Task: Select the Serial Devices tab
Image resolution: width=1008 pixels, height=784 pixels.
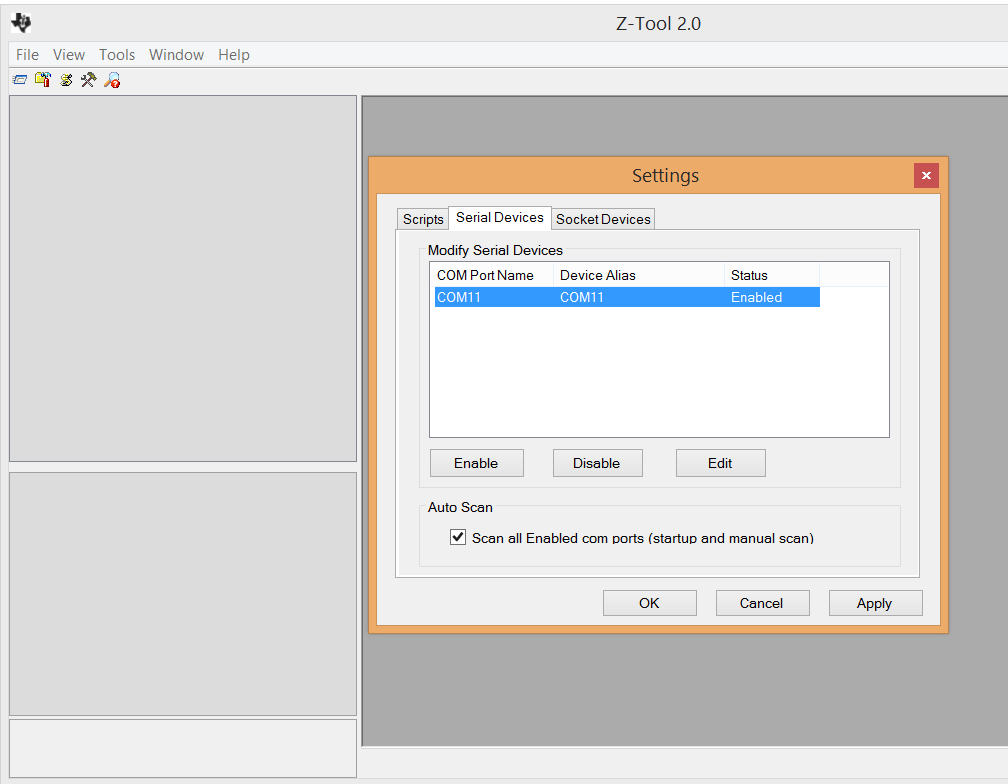Action: (x=500, y=217)
